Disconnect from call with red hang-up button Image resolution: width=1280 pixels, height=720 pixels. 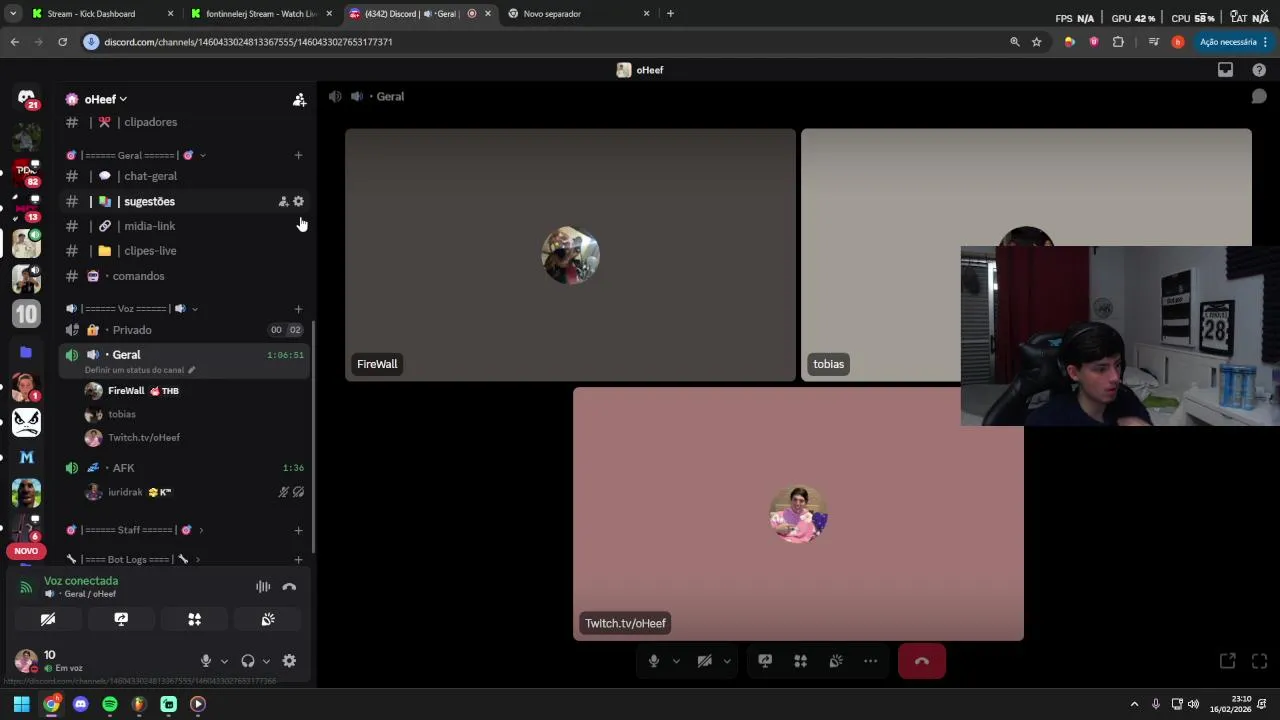point(922,661)
